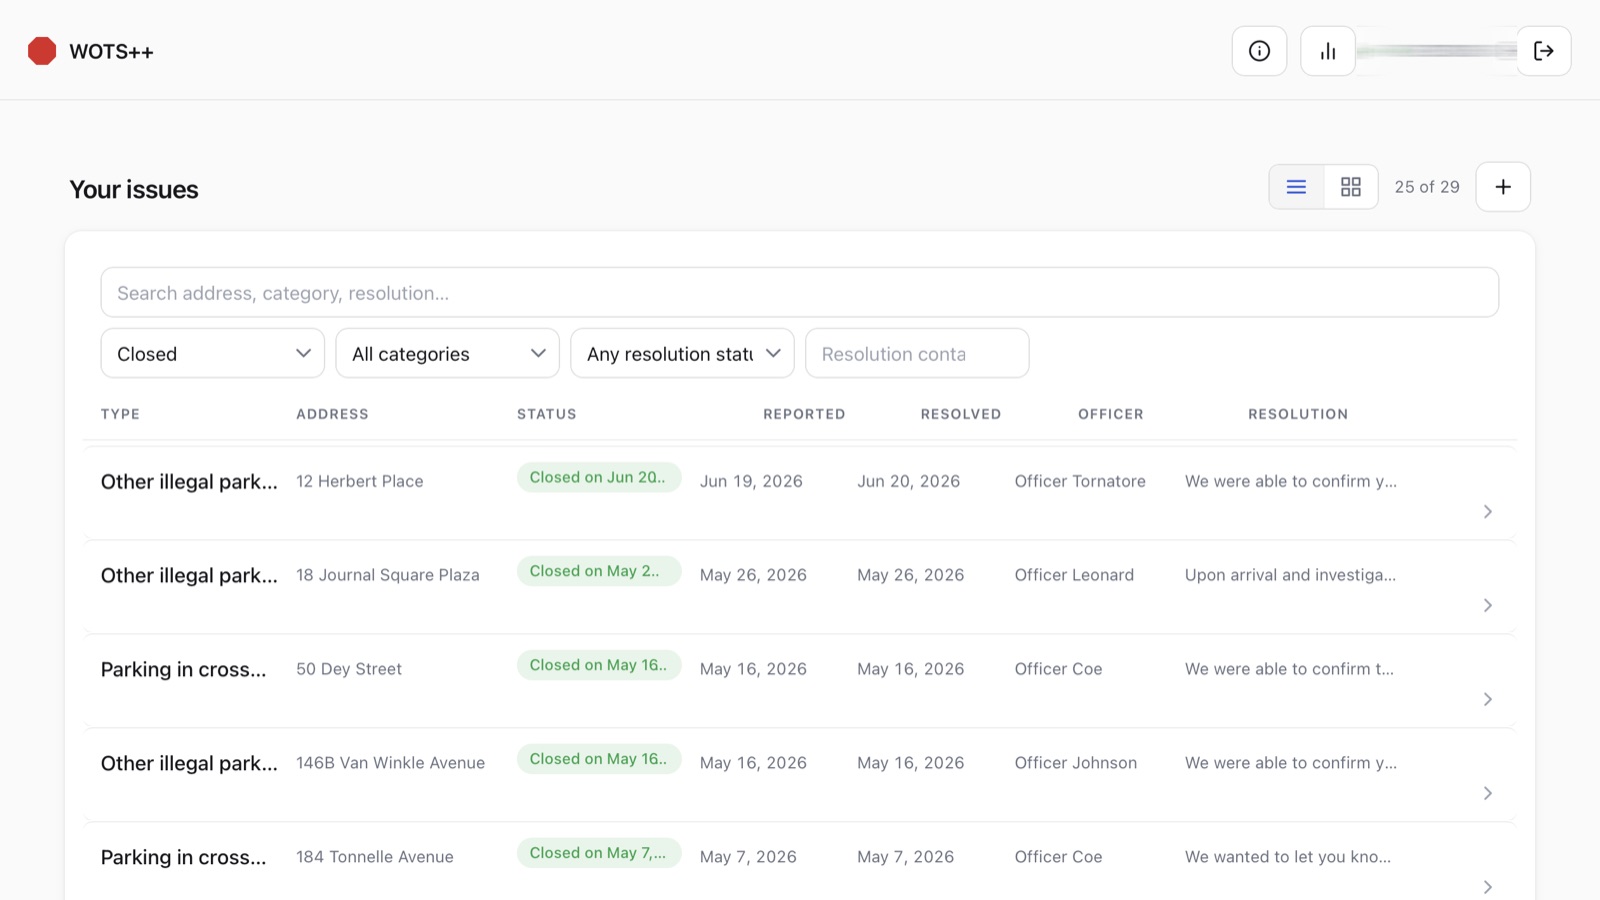Expand the 50 Dey Street row chevron
Viewport: 1600px width, 900px height.
click(x=1487, y=700)
